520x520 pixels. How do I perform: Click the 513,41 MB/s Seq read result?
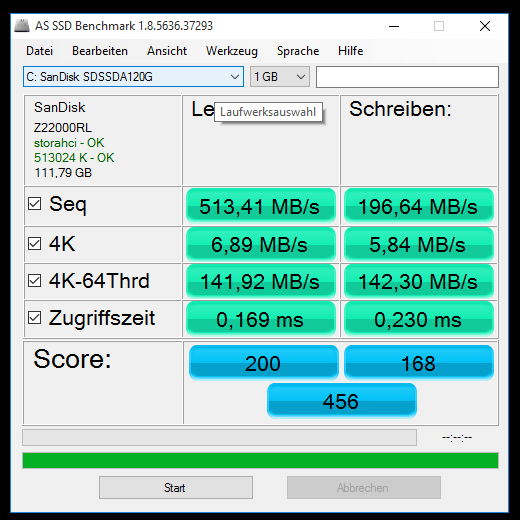click(x=261, y=206)
